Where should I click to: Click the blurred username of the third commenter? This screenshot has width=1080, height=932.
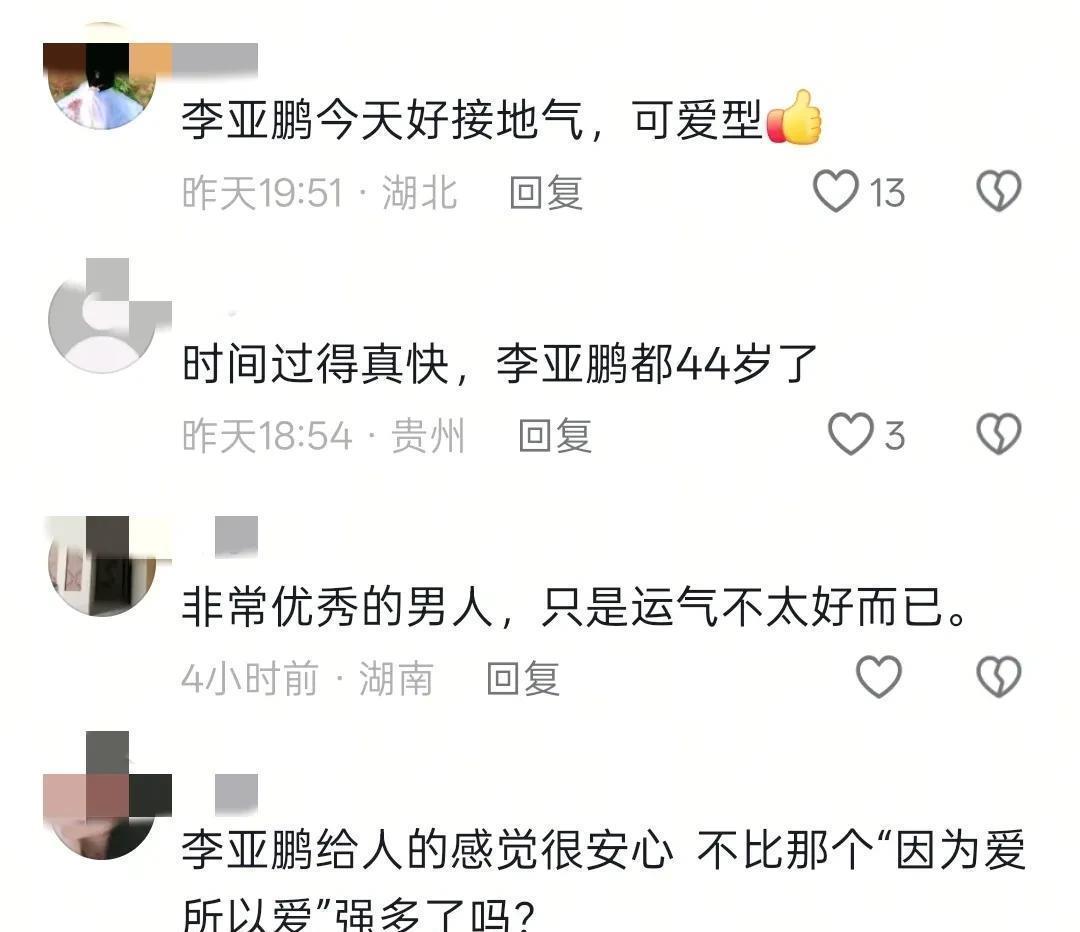236,536
